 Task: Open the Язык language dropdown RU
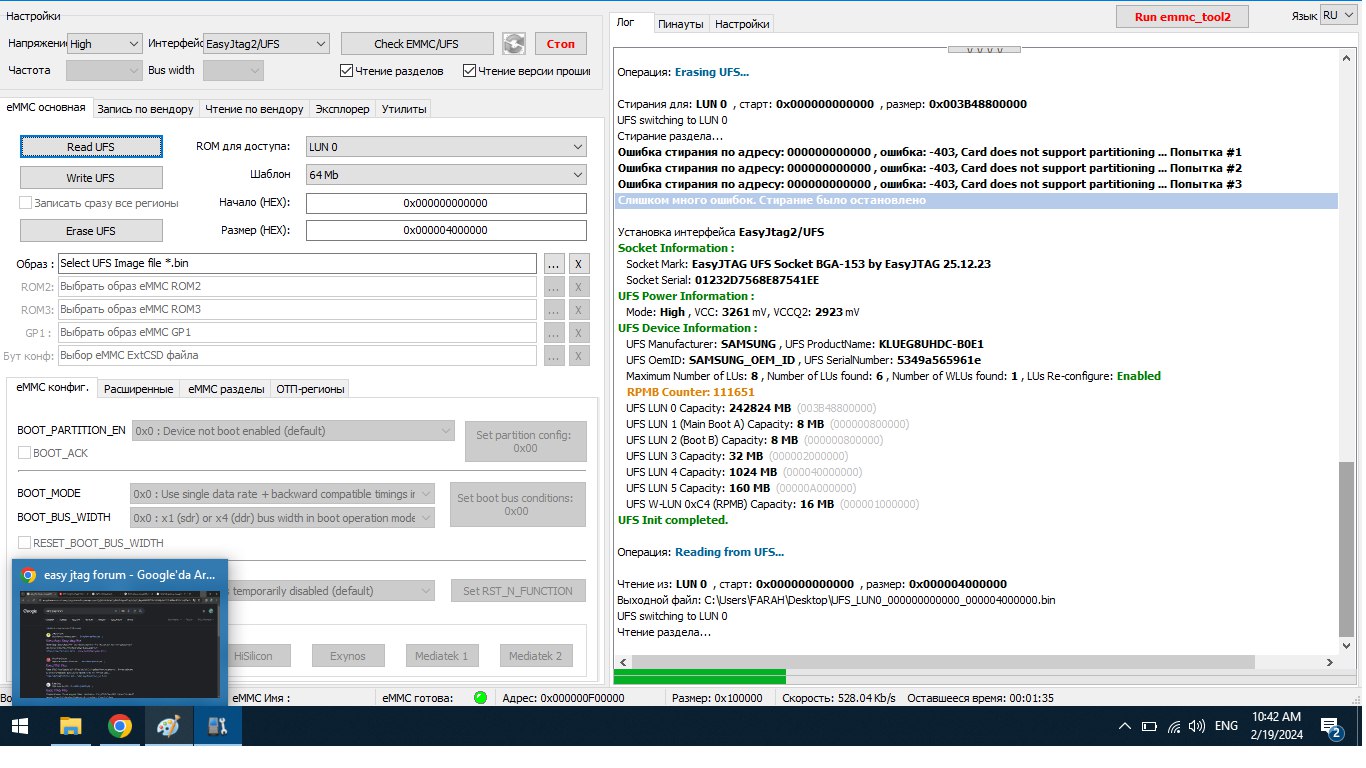[x=1338, y=16]
